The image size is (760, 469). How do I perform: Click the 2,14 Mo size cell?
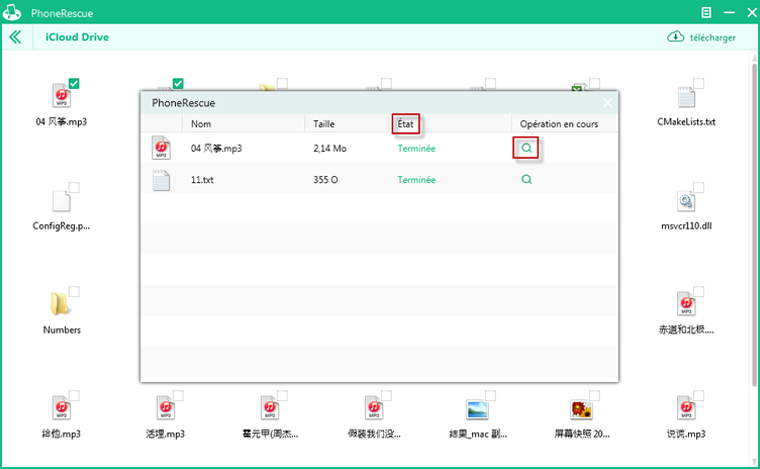click(330, 148)
